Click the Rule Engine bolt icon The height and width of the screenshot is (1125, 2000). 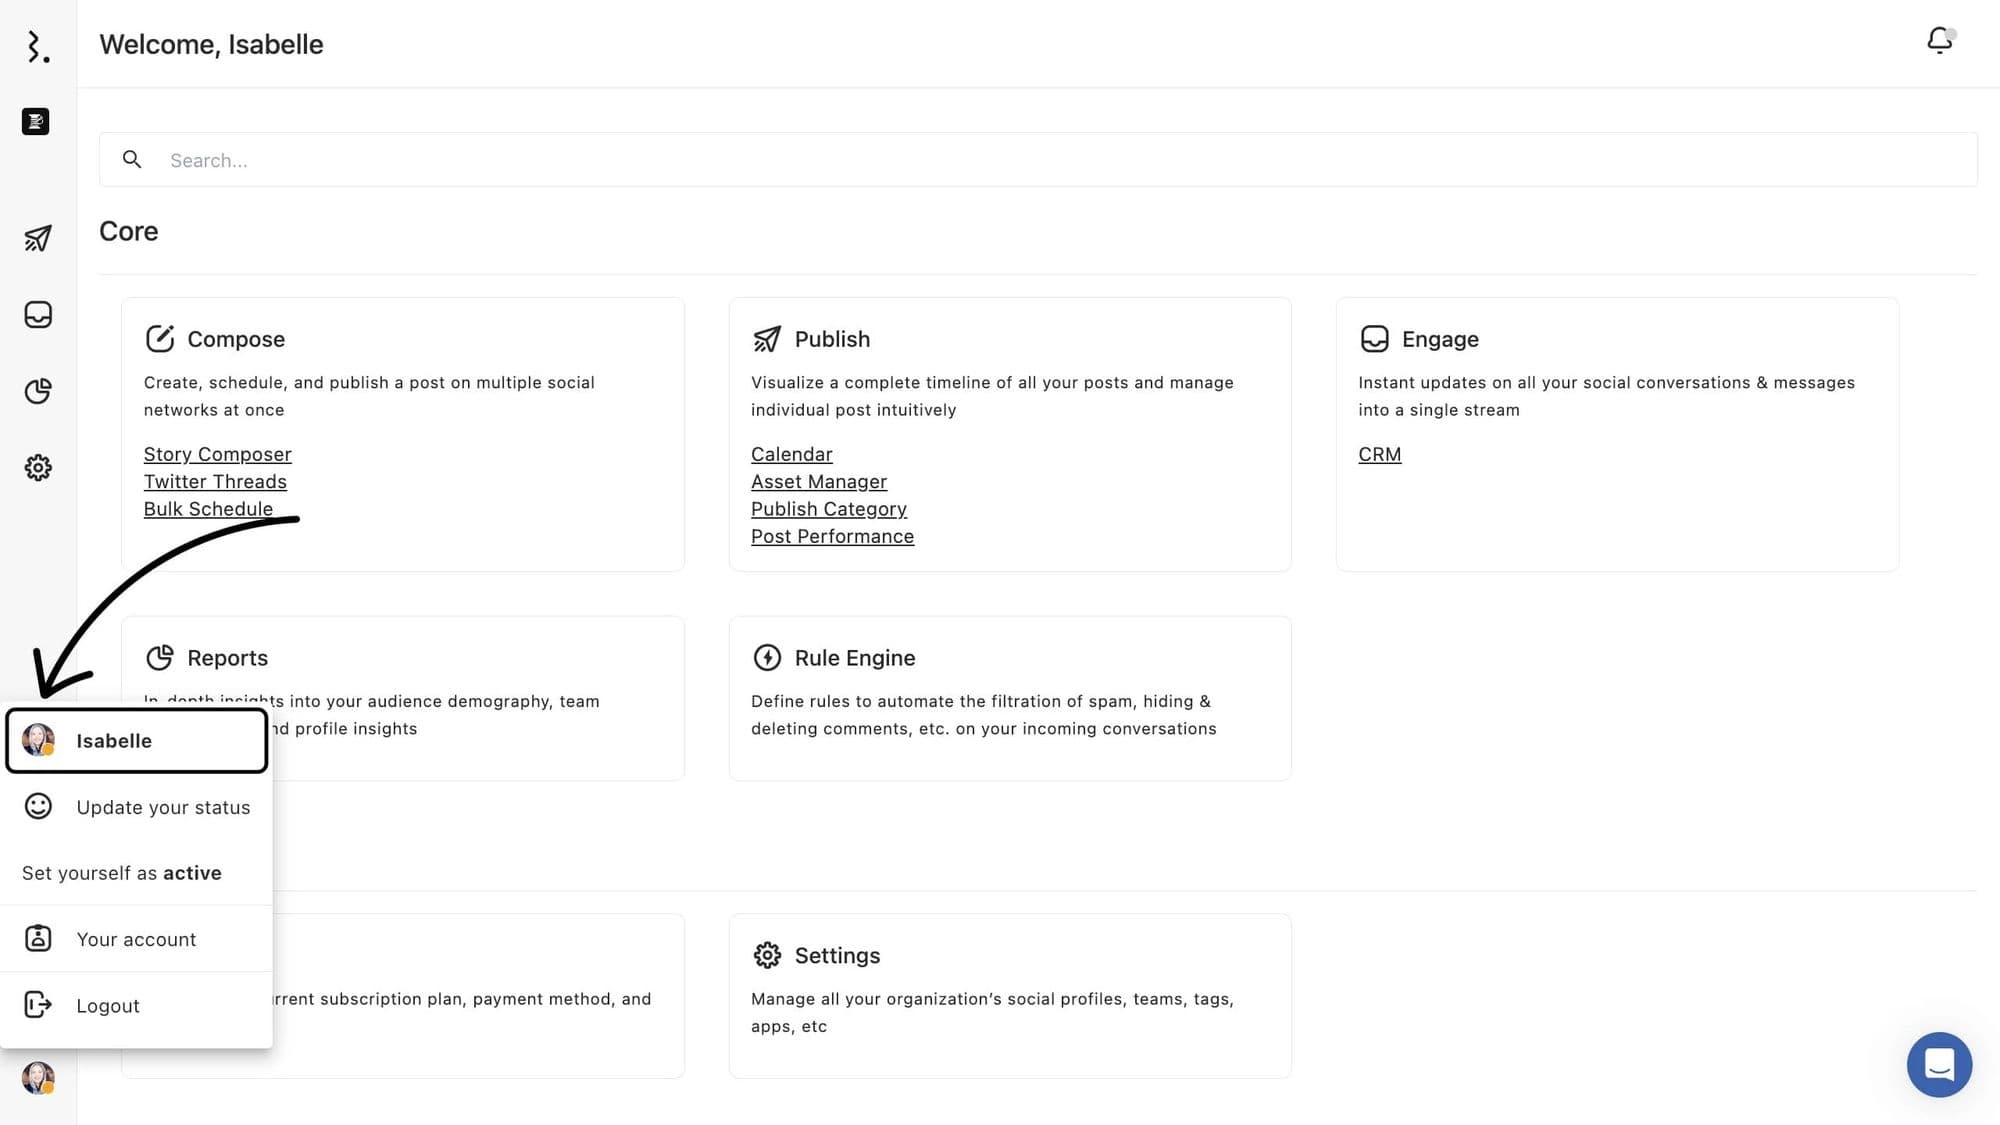(765, 657)
